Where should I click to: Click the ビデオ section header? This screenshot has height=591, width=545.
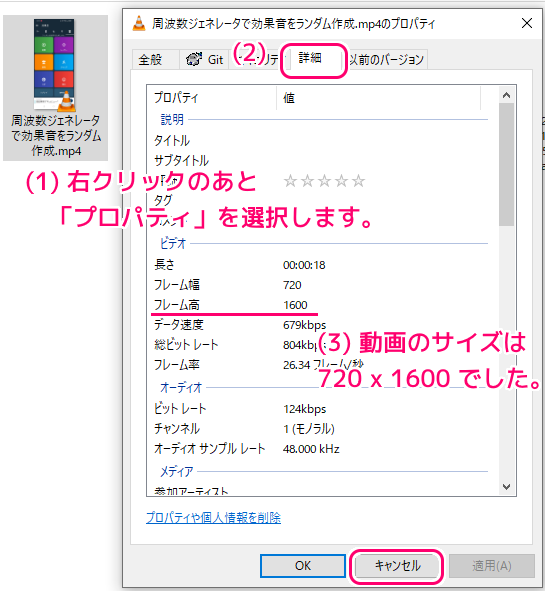(173, 243)
